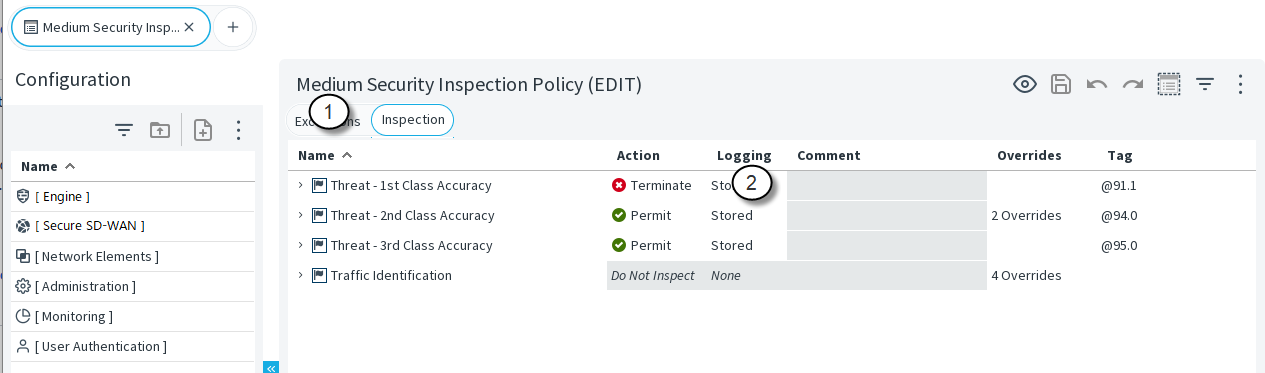This screenshot has height=373, width=1265.
Task: Click the preview eye icon in policy toolbar
Action: (x=1025, y=84)
